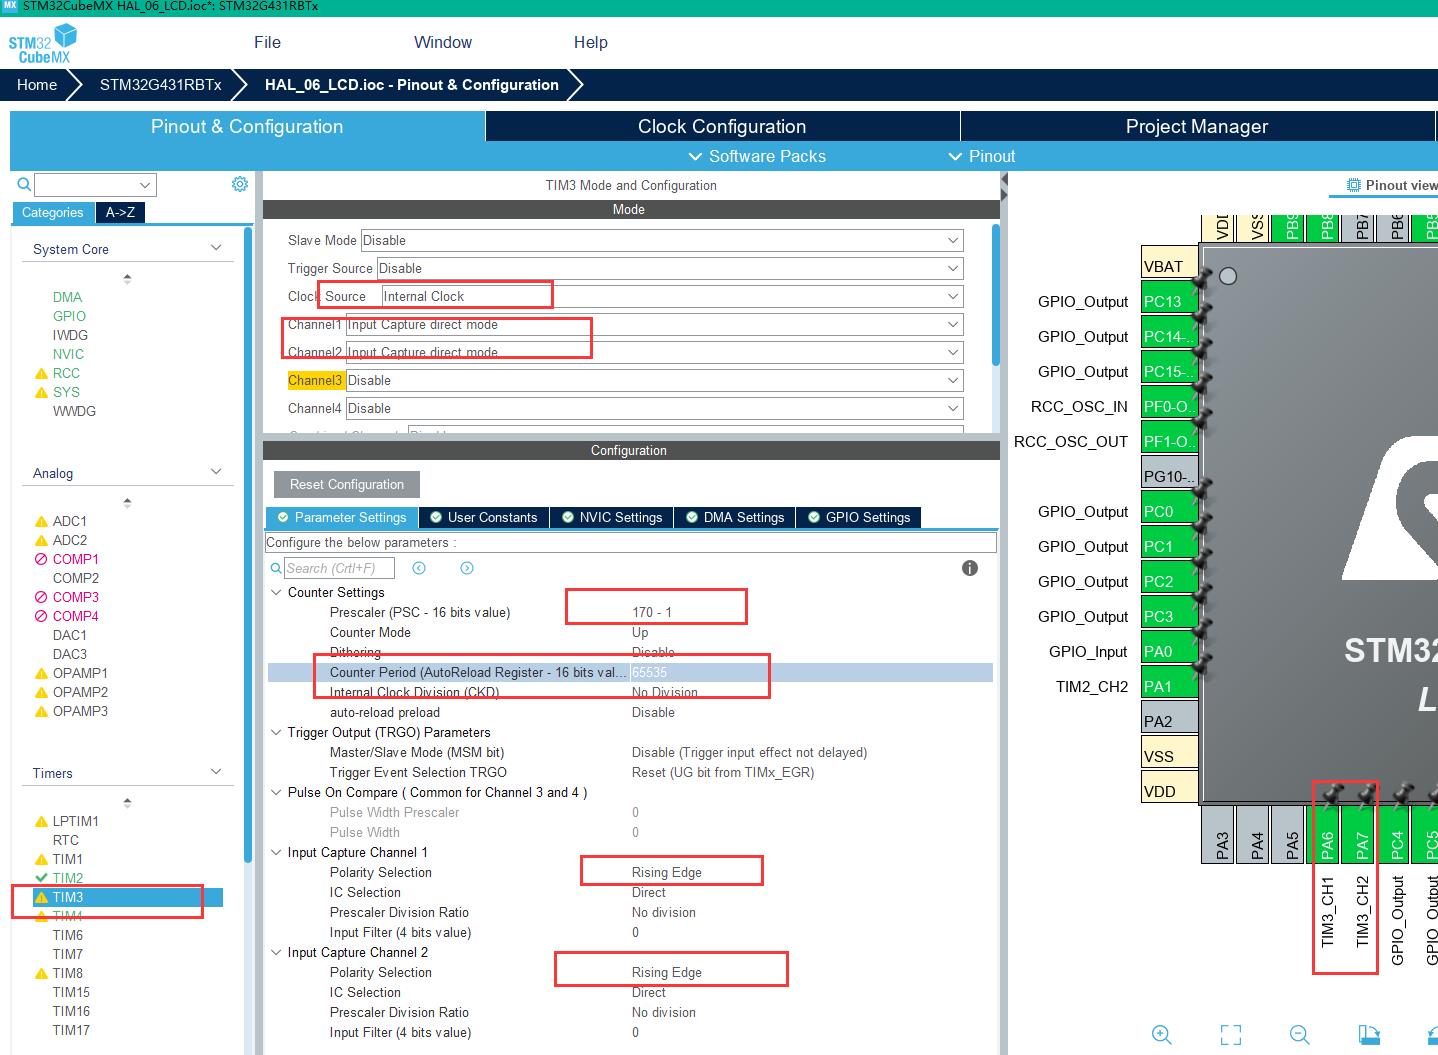Collapse Trigger Output (TRGO) Parameters group
This screenshot has width=1438, height=1055.
point(276,732)
